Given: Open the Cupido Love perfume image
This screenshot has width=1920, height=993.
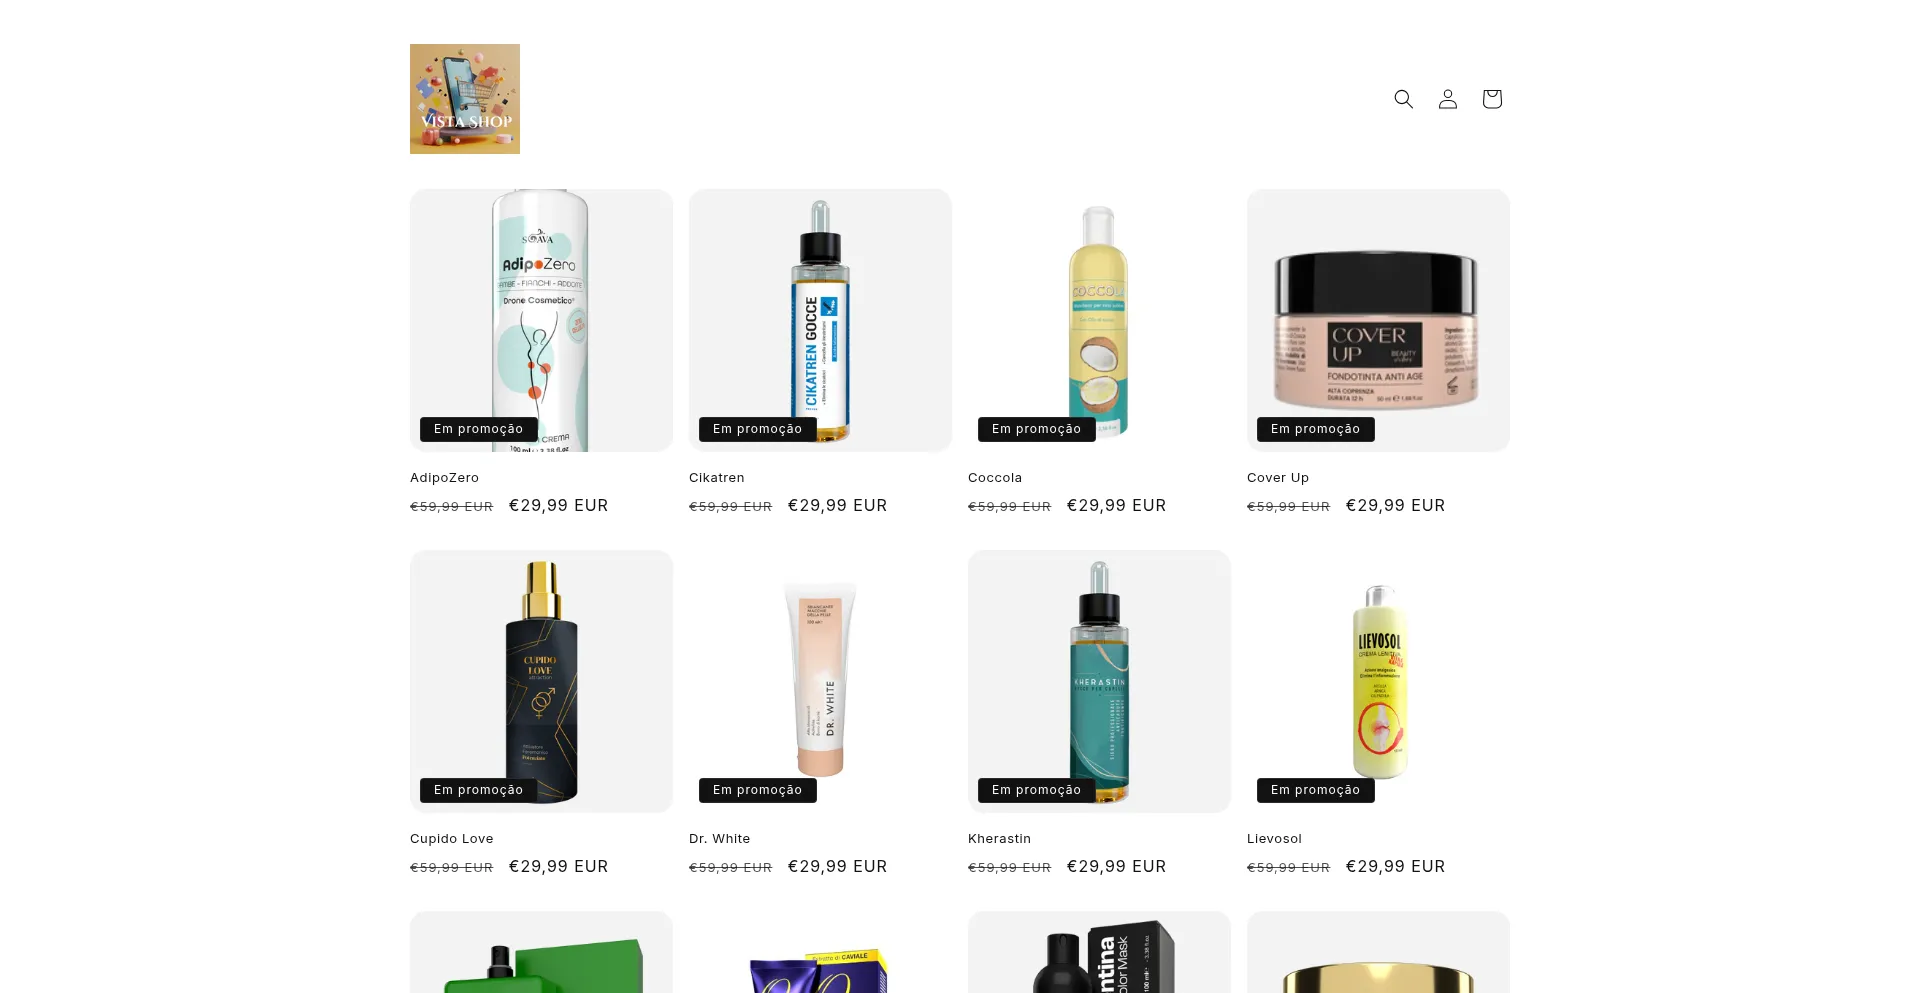Looking at the screenshot, I should click(x=541, y=681).
